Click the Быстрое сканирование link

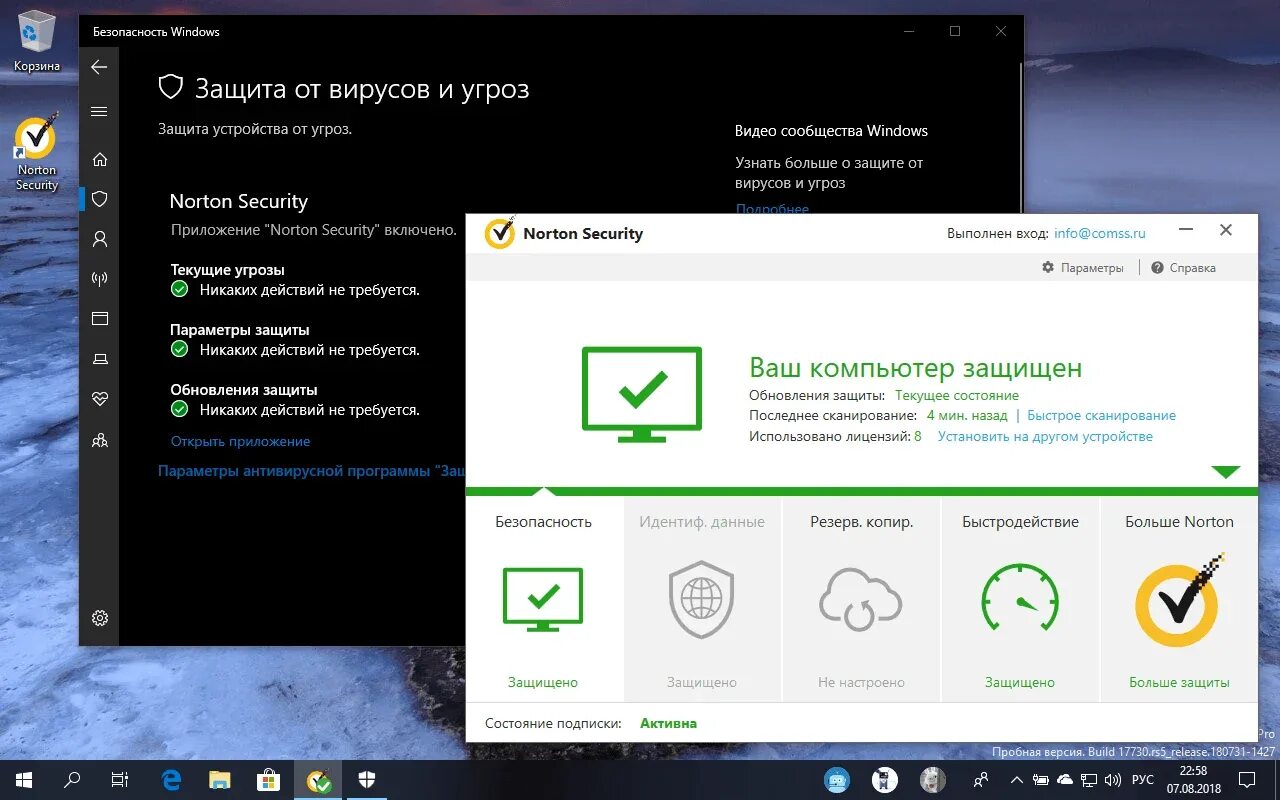(x=1101, y=415)
